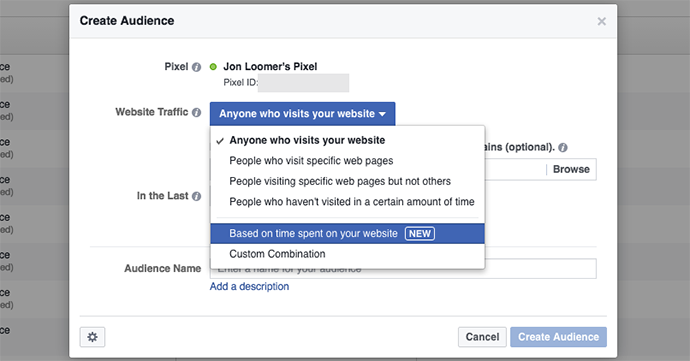
Task: Pick 'People who haven't visited in a certain amount of time'
Action: click(x=348, y=202)
